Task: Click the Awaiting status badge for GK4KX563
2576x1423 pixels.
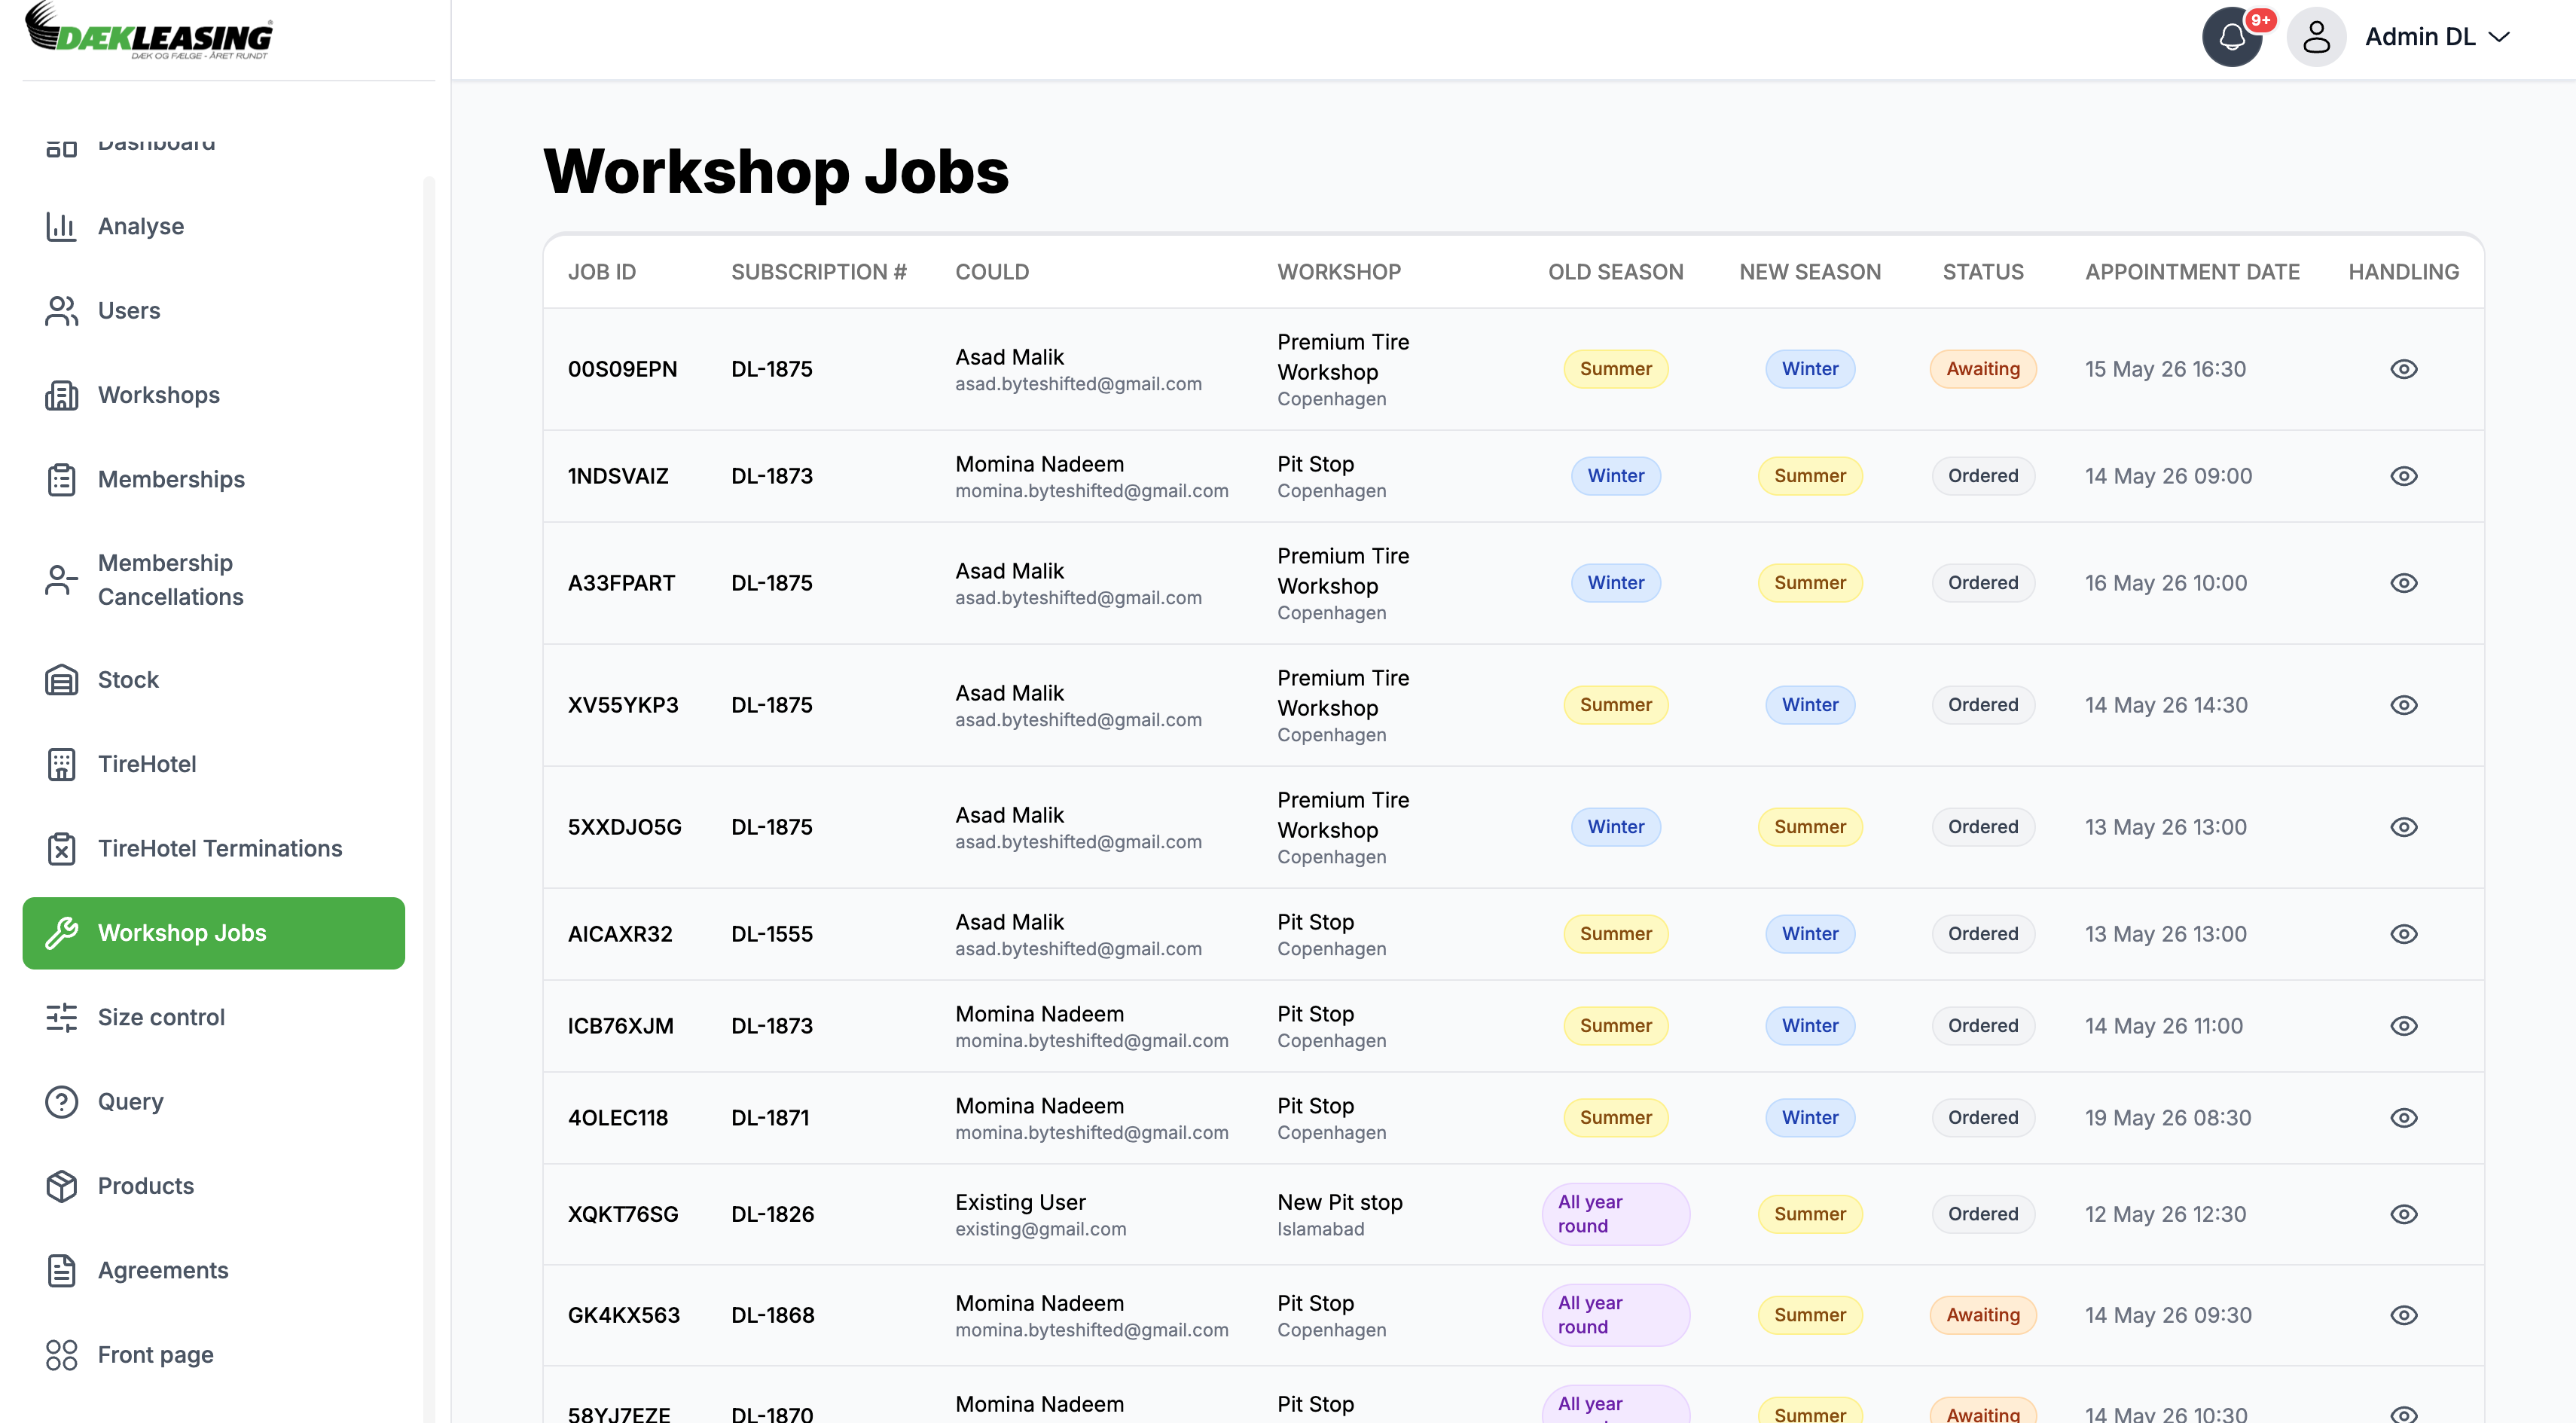Action: [x=1982, y=1315]
